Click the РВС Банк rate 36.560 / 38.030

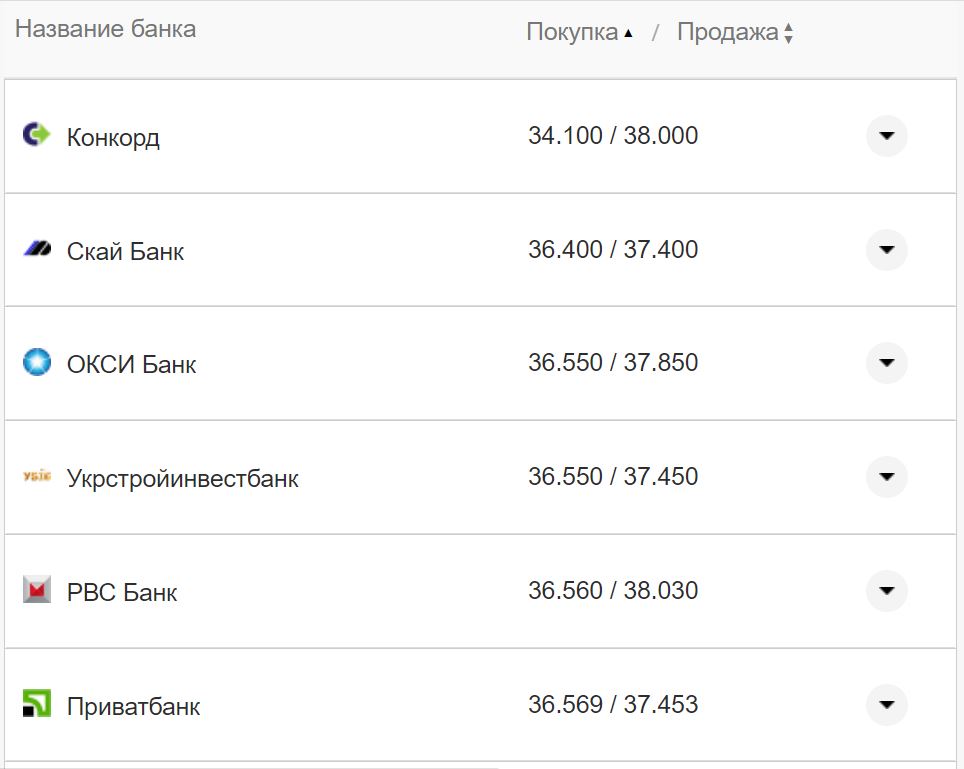tap(612, 591)
